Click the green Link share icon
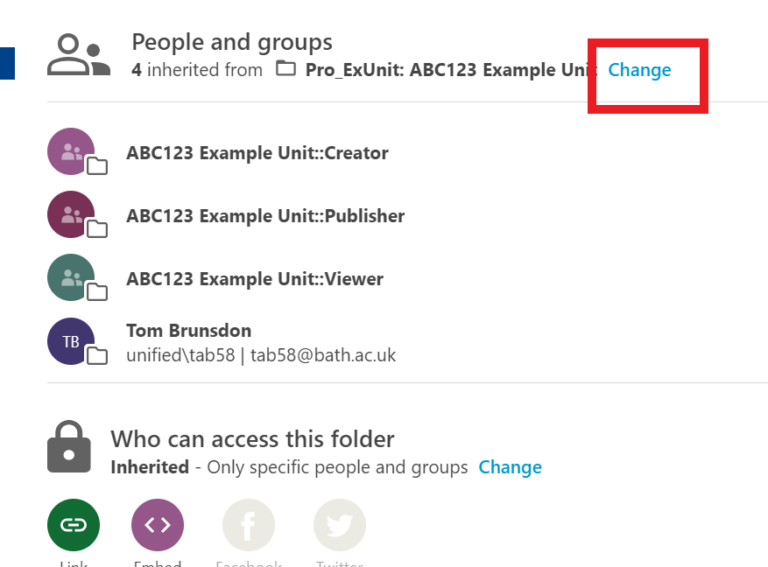 [x=73, y=525]
